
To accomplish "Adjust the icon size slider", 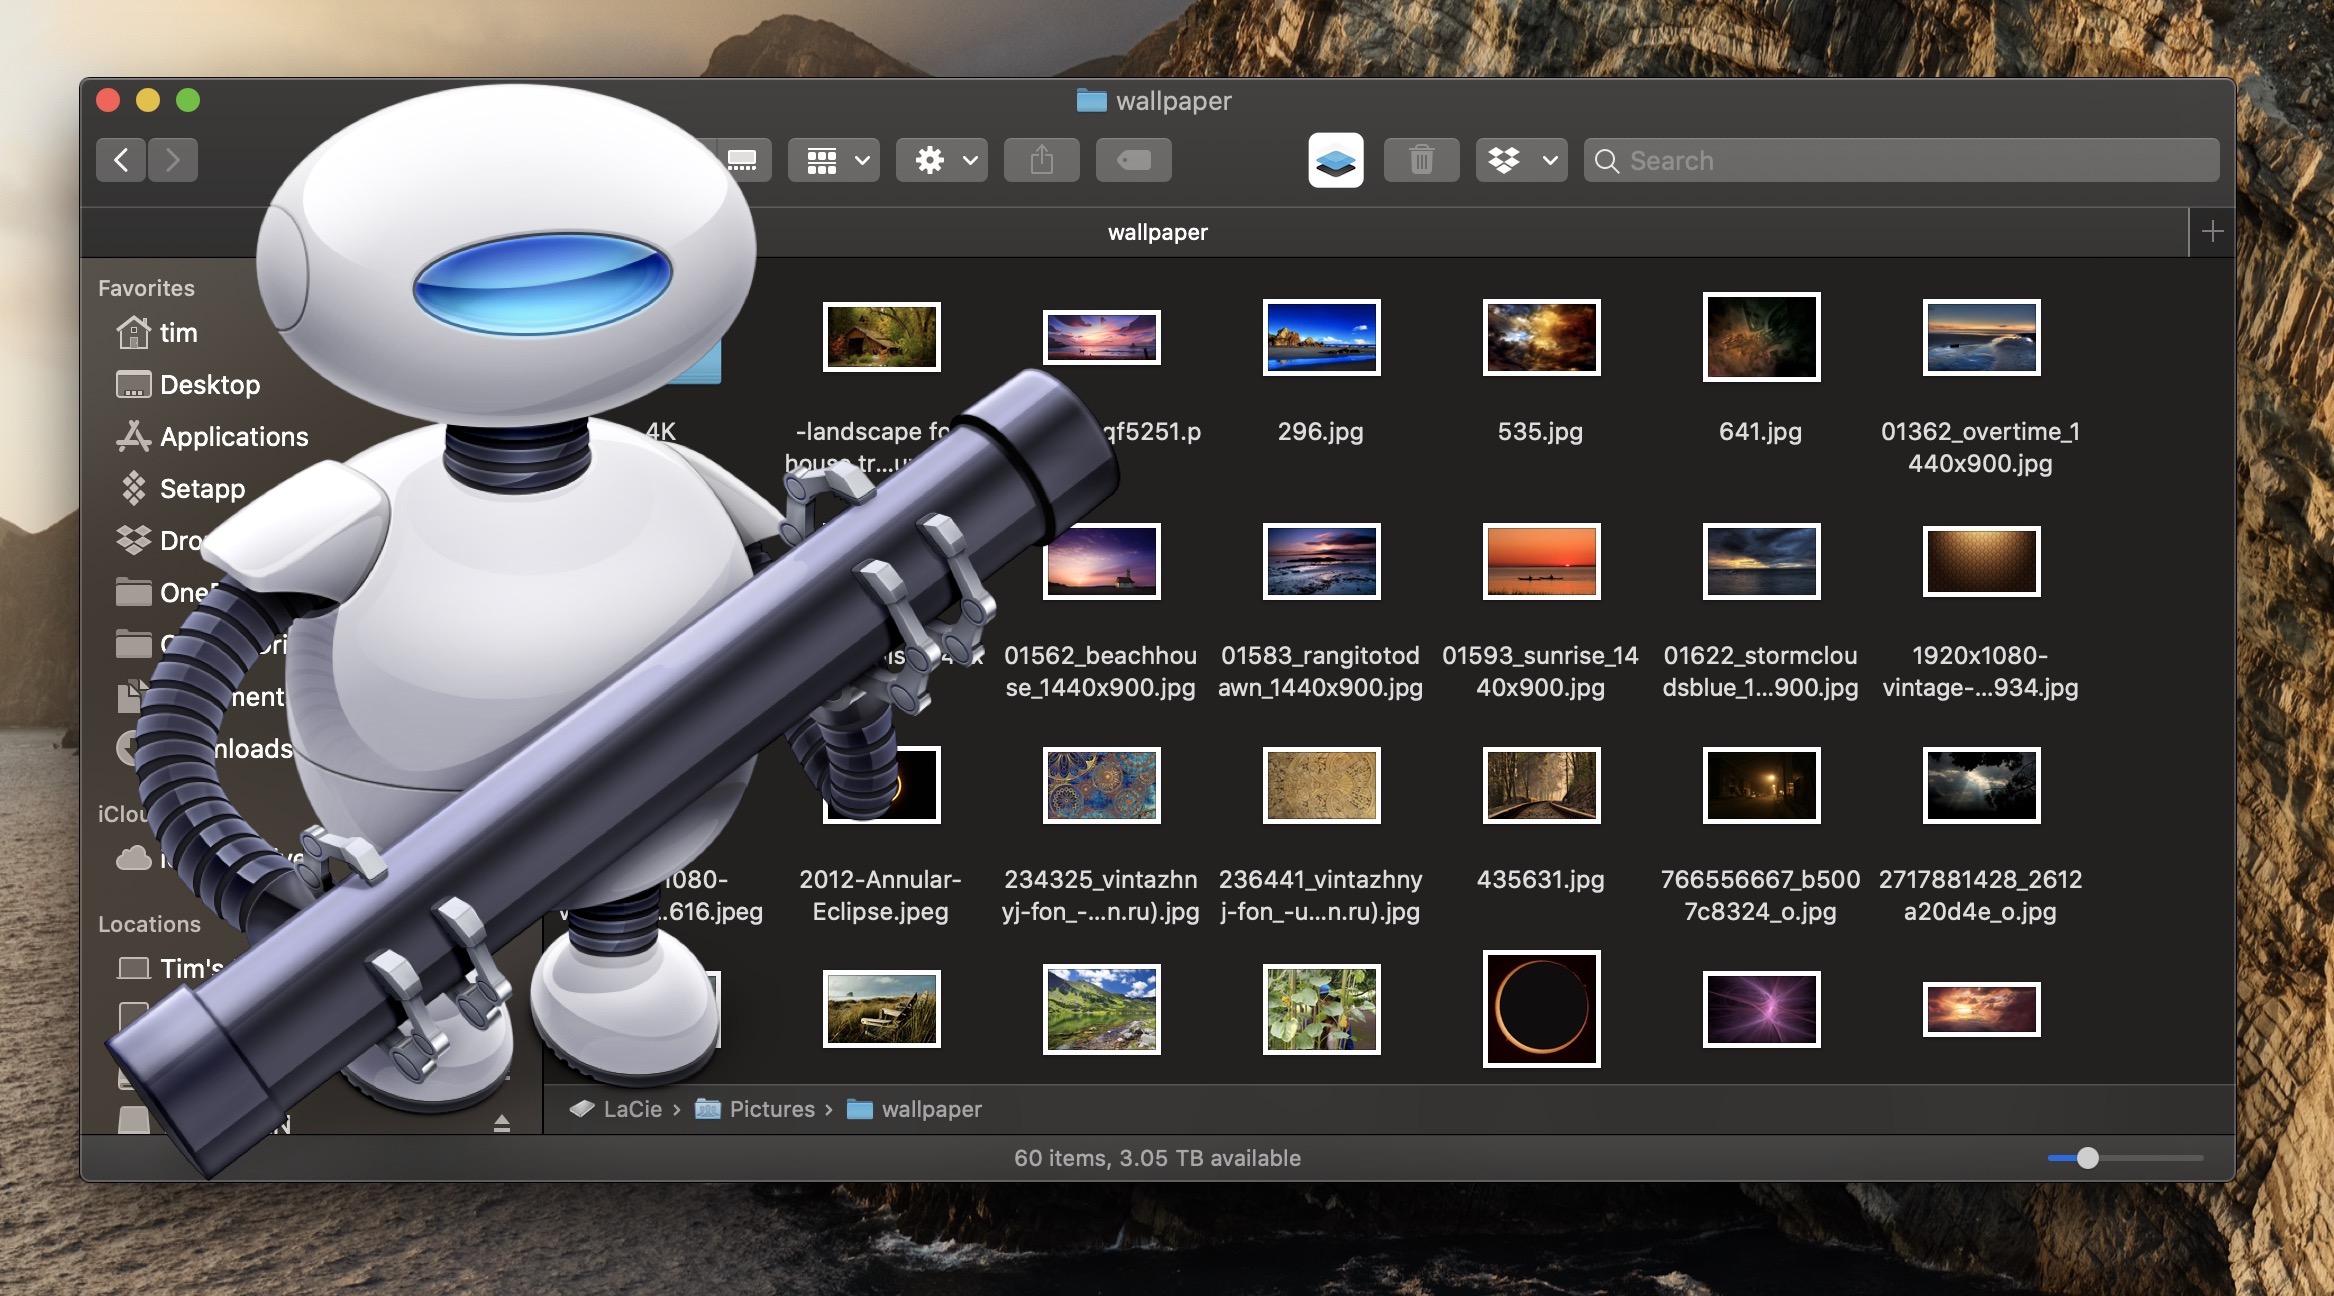I will click(x=2087, y=1158).
